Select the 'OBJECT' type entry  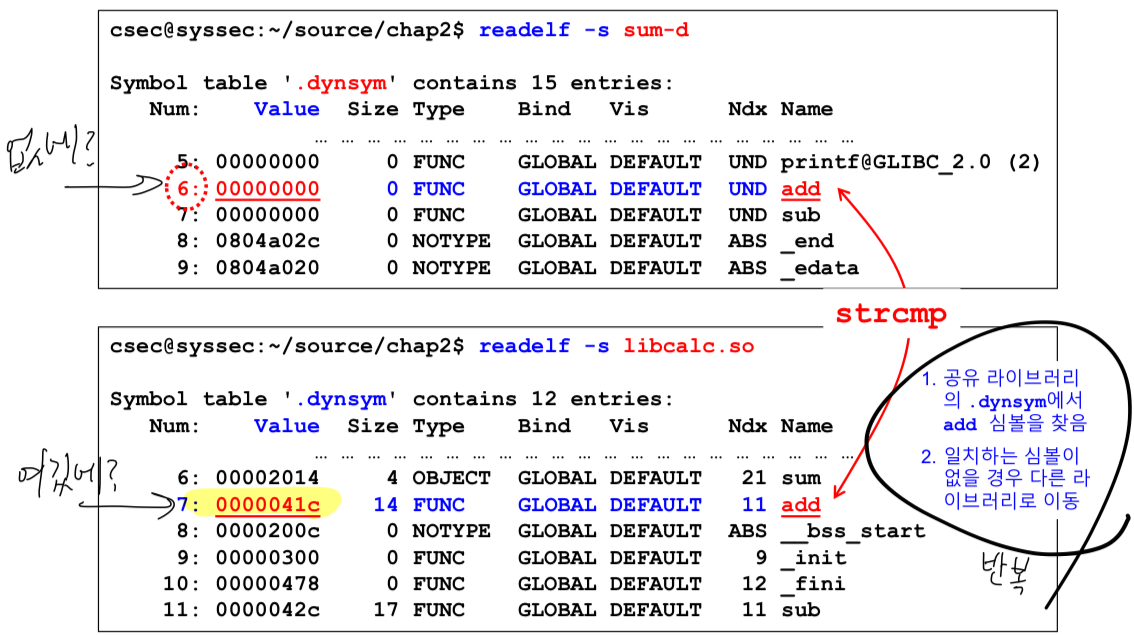pyautogui.click(x=451, y=478)
